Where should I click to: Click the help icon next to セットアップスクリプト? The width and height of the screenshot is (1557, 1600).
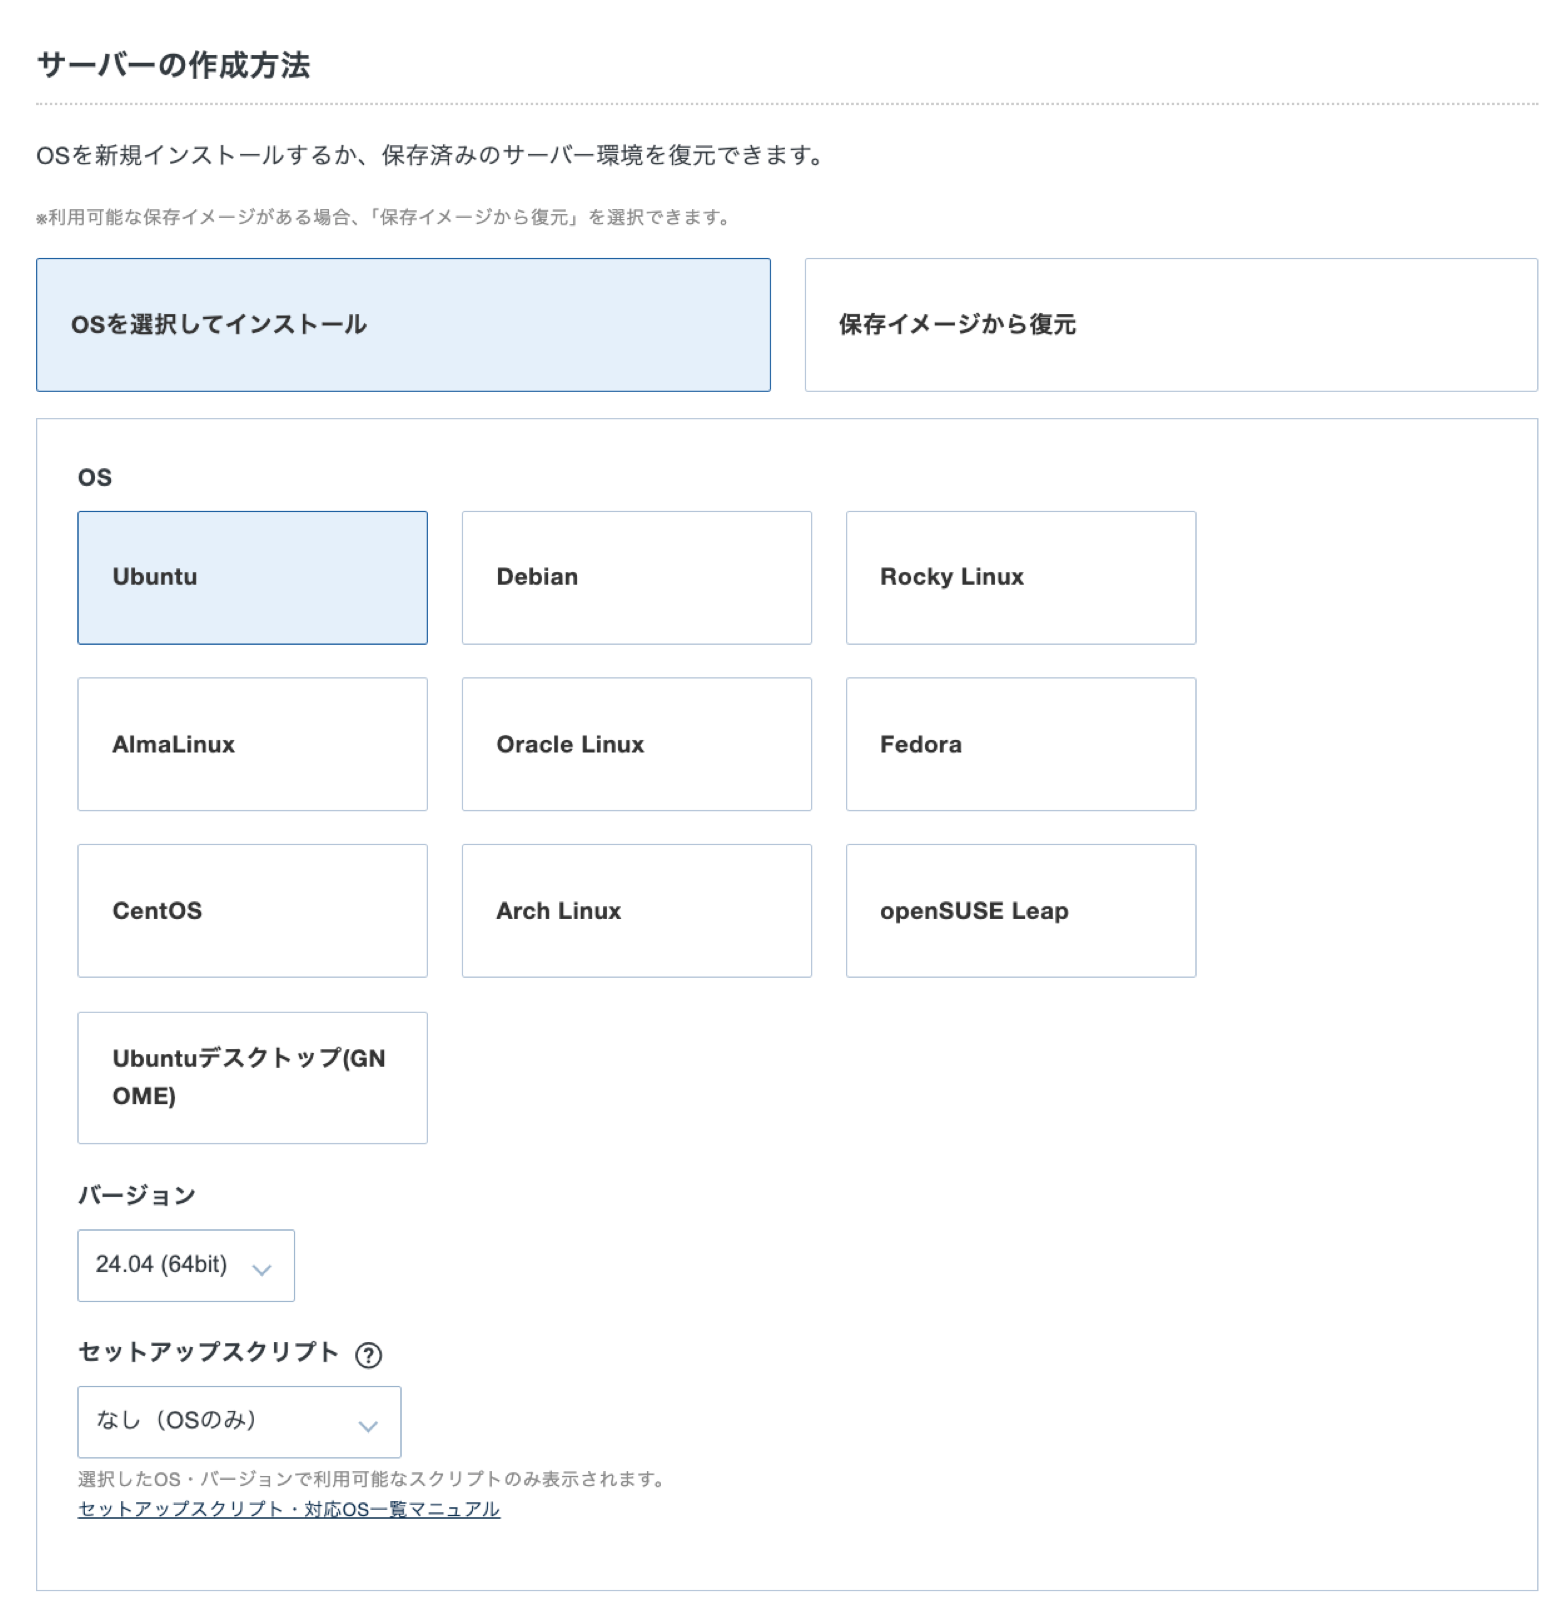369,1355
